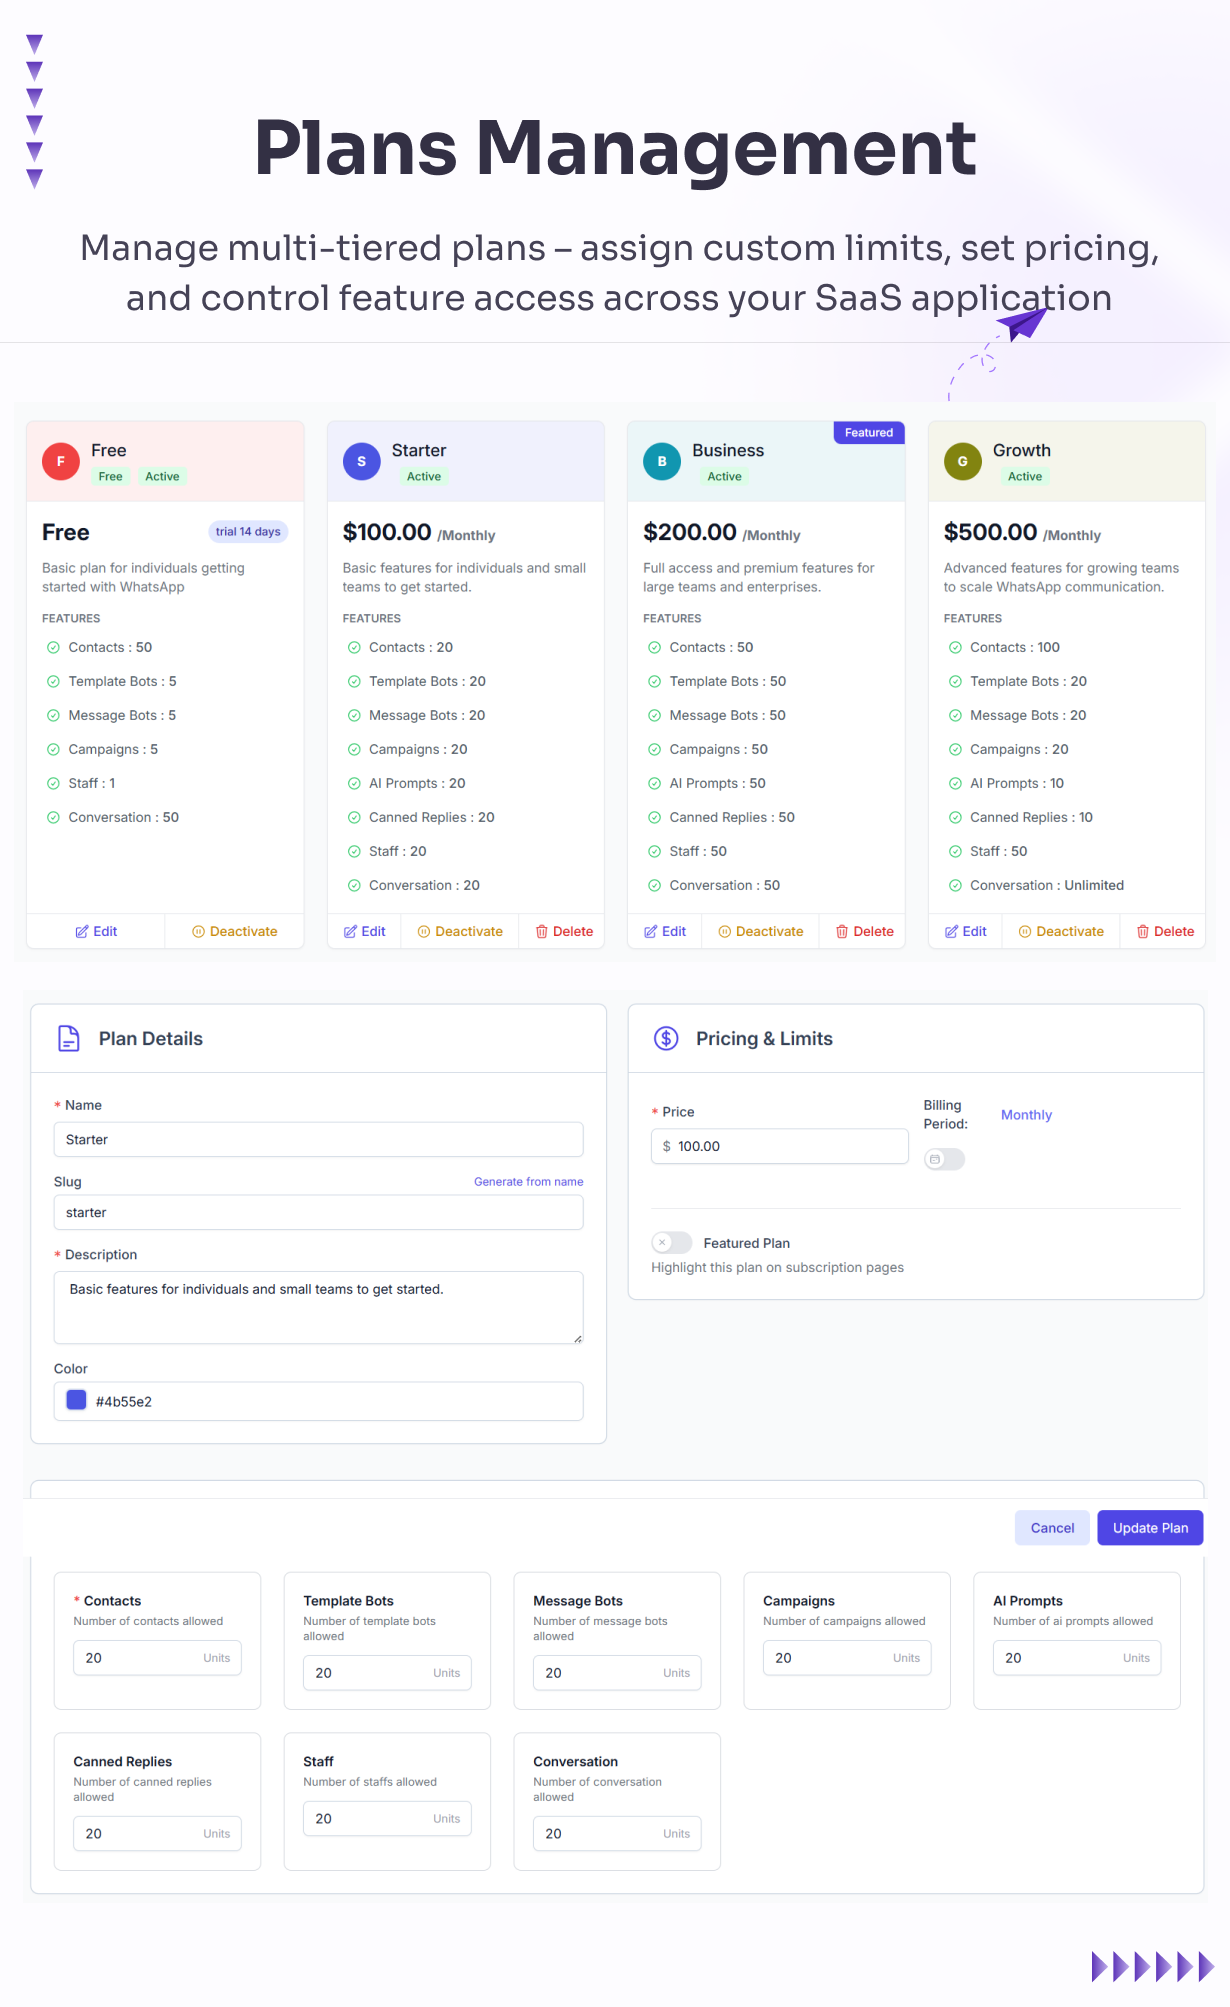Delete the Business plan
1230x2007 pixels.
click(x=864, y=931)
